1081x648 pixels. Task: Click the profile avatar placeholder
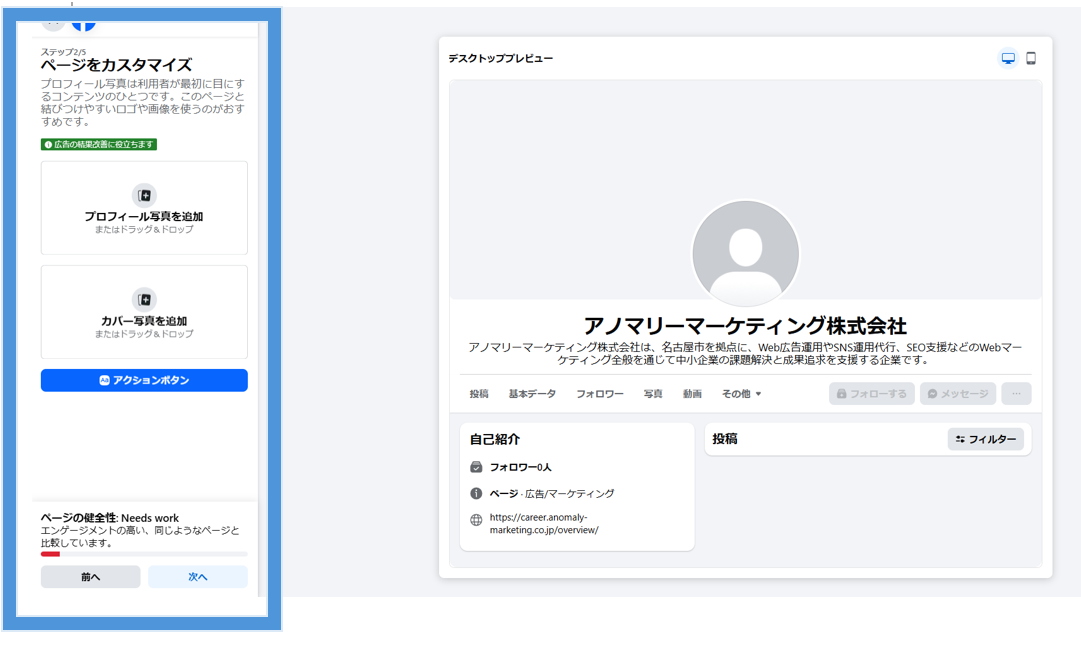click(x=745, y=254)
